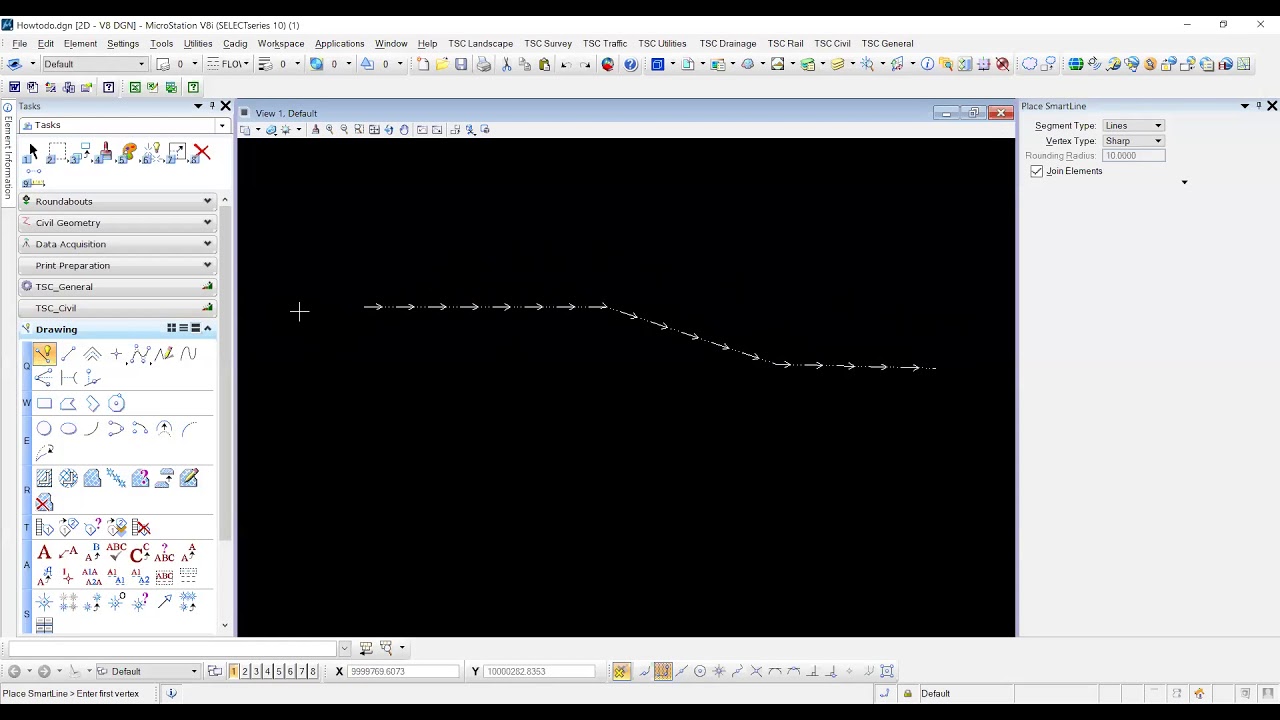Click the Pan View hand icon
1280x720 pixels.
point(404,130)
